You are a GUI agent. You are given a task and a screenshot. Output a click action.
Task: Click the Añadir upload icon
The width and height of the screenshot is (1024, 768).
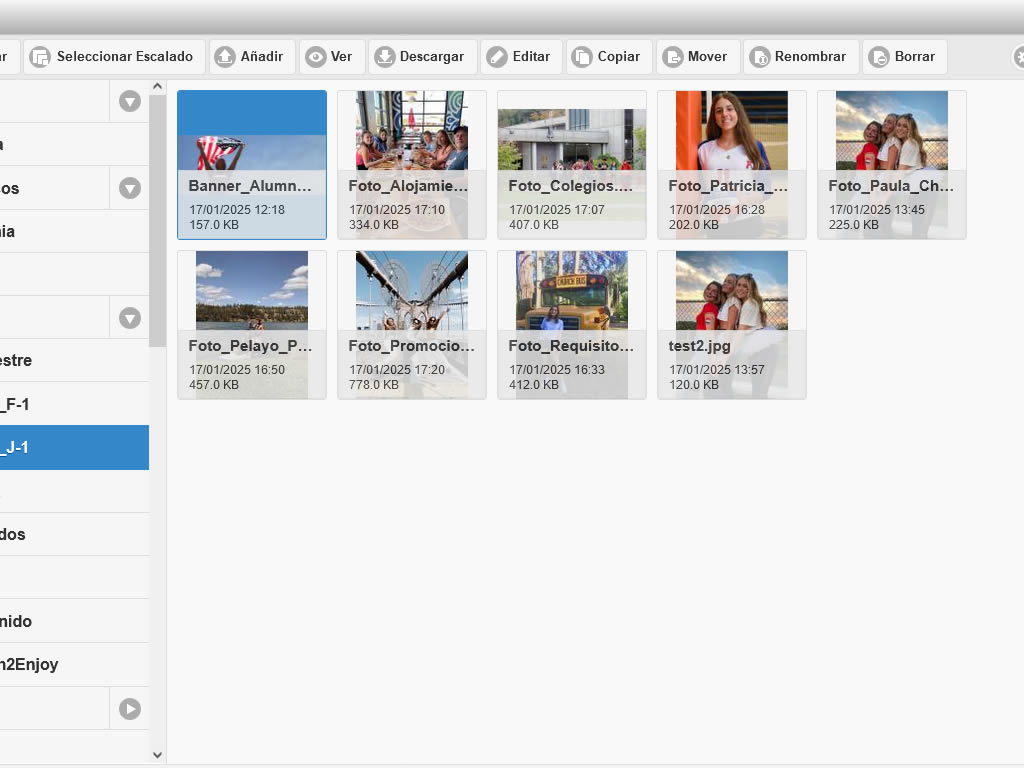(226, 57)
